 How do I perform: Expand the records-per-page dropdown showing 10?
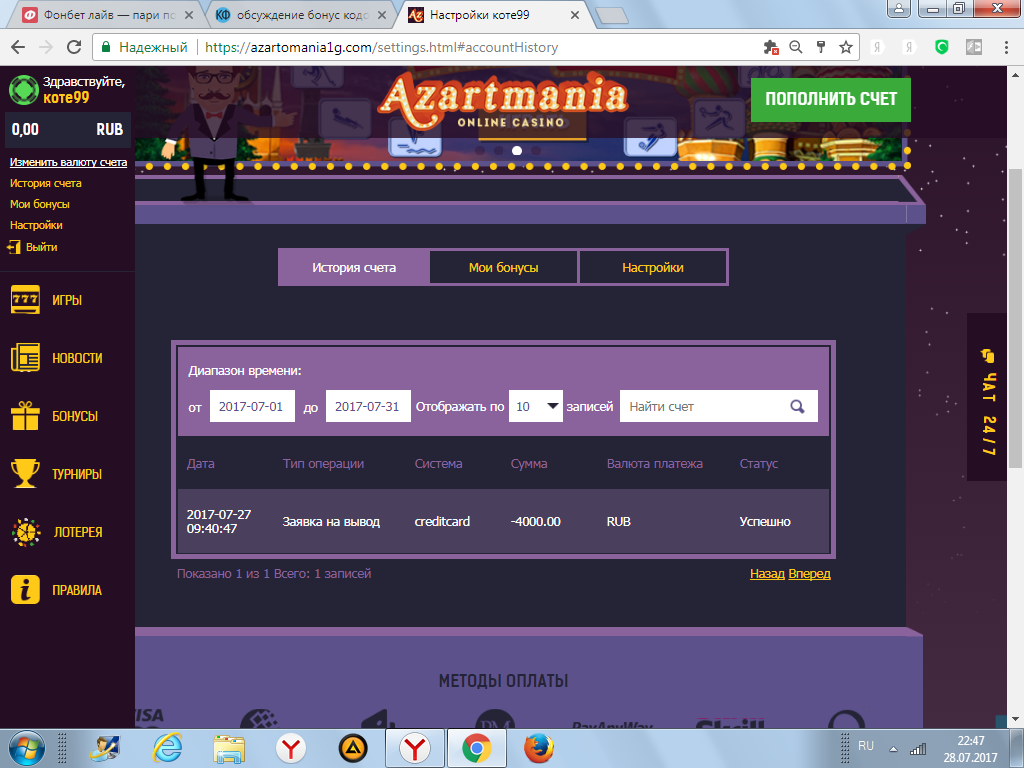536,406
